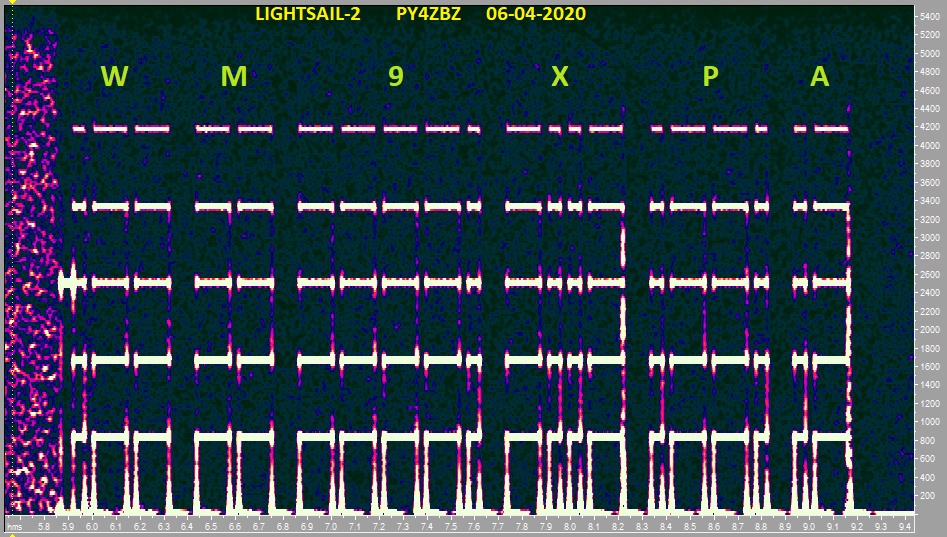Click the decoded letter M label
The width and height of the screenshot is (947, 537).
pos(234,76)
